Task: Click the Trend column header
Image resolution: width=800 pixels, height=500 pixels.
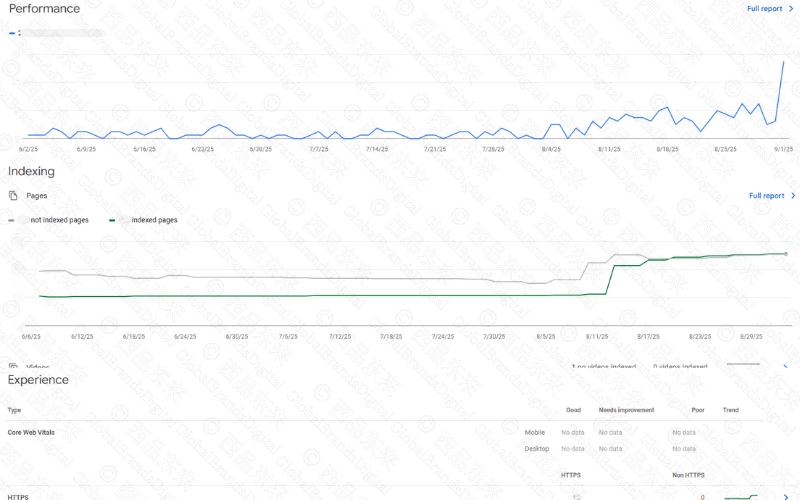Action: (731, 410)
